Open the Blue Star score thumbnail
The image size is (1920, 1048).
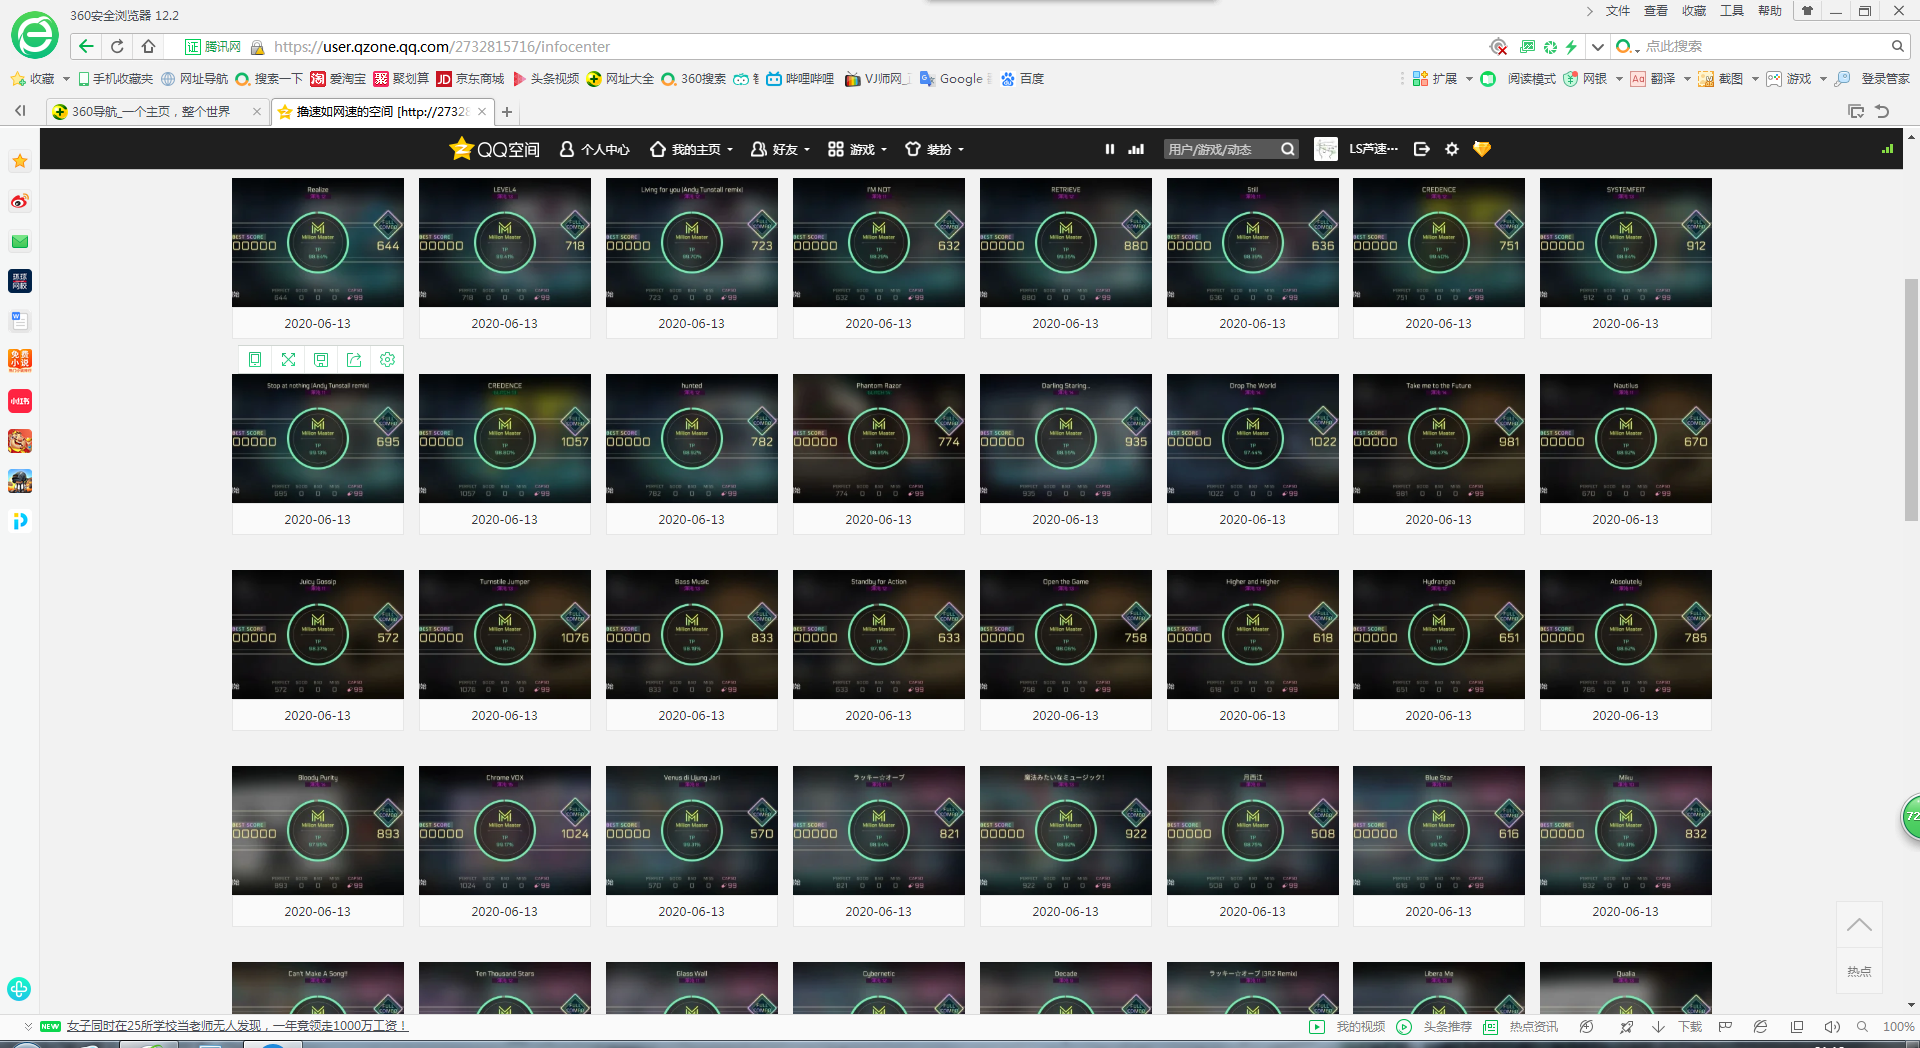click(x=1439, y=830)
